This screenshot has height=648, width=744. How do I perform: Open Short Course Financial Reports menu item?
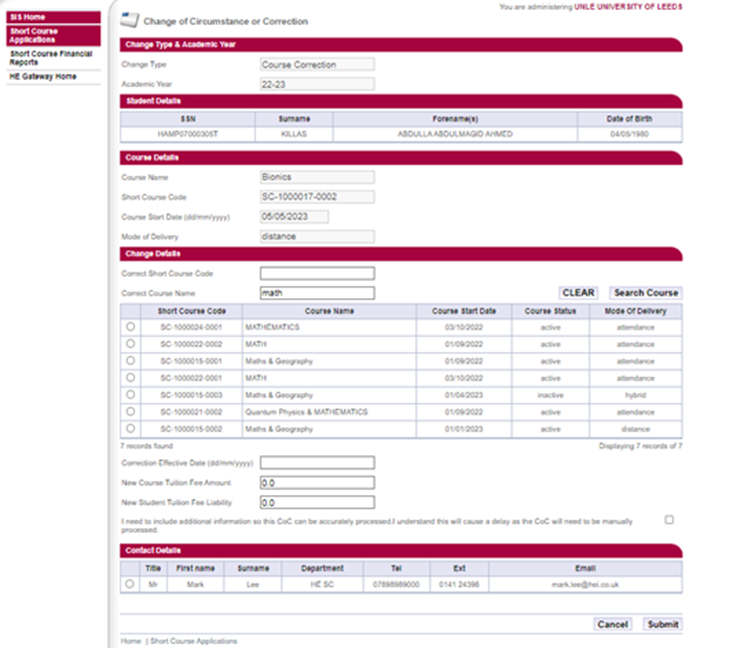point(50,57)
